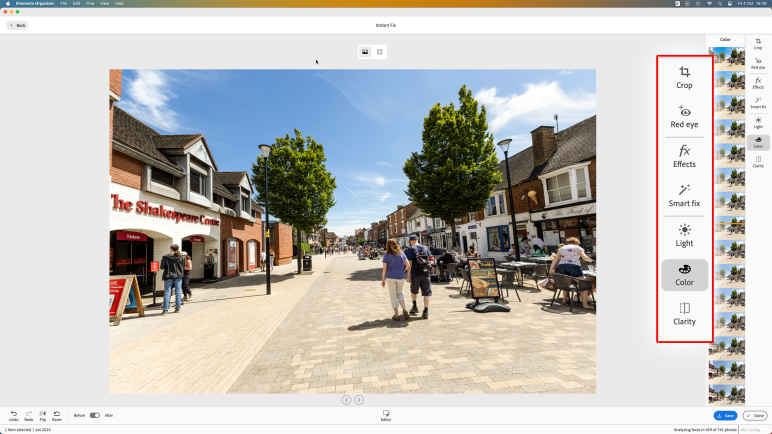Open the File menu

(64, 4)
